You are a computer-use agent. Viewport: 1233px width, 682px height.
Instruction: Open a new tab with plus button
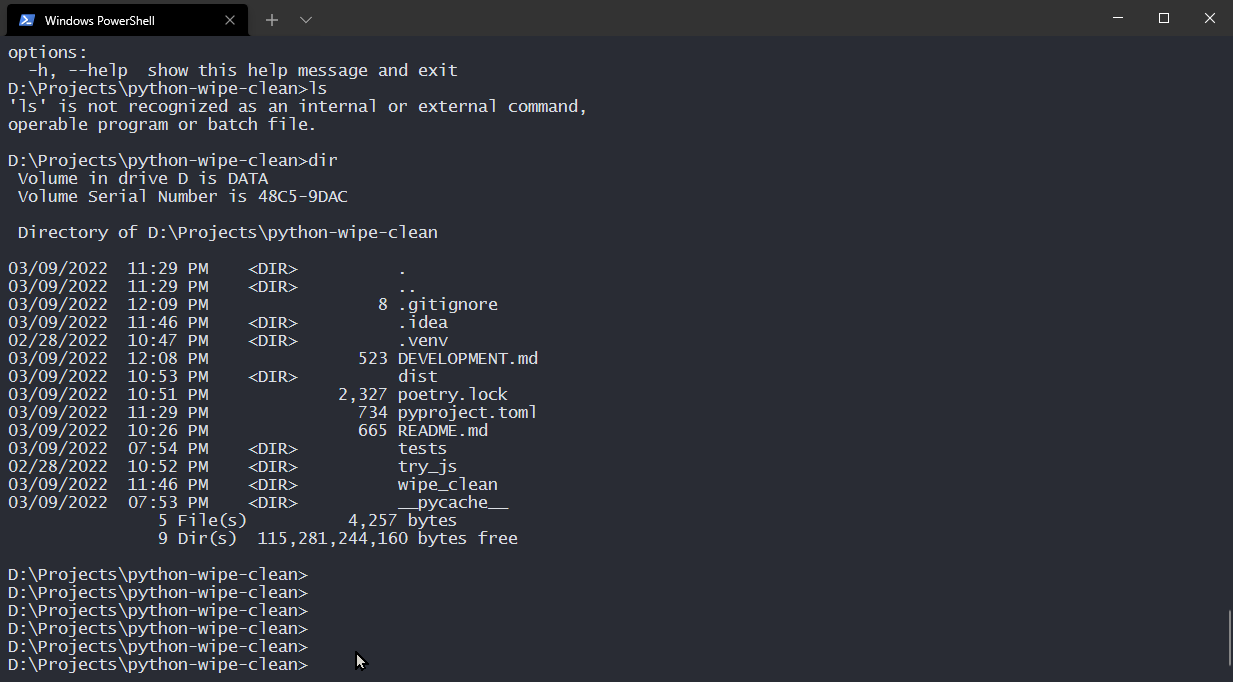click(272, 20)
